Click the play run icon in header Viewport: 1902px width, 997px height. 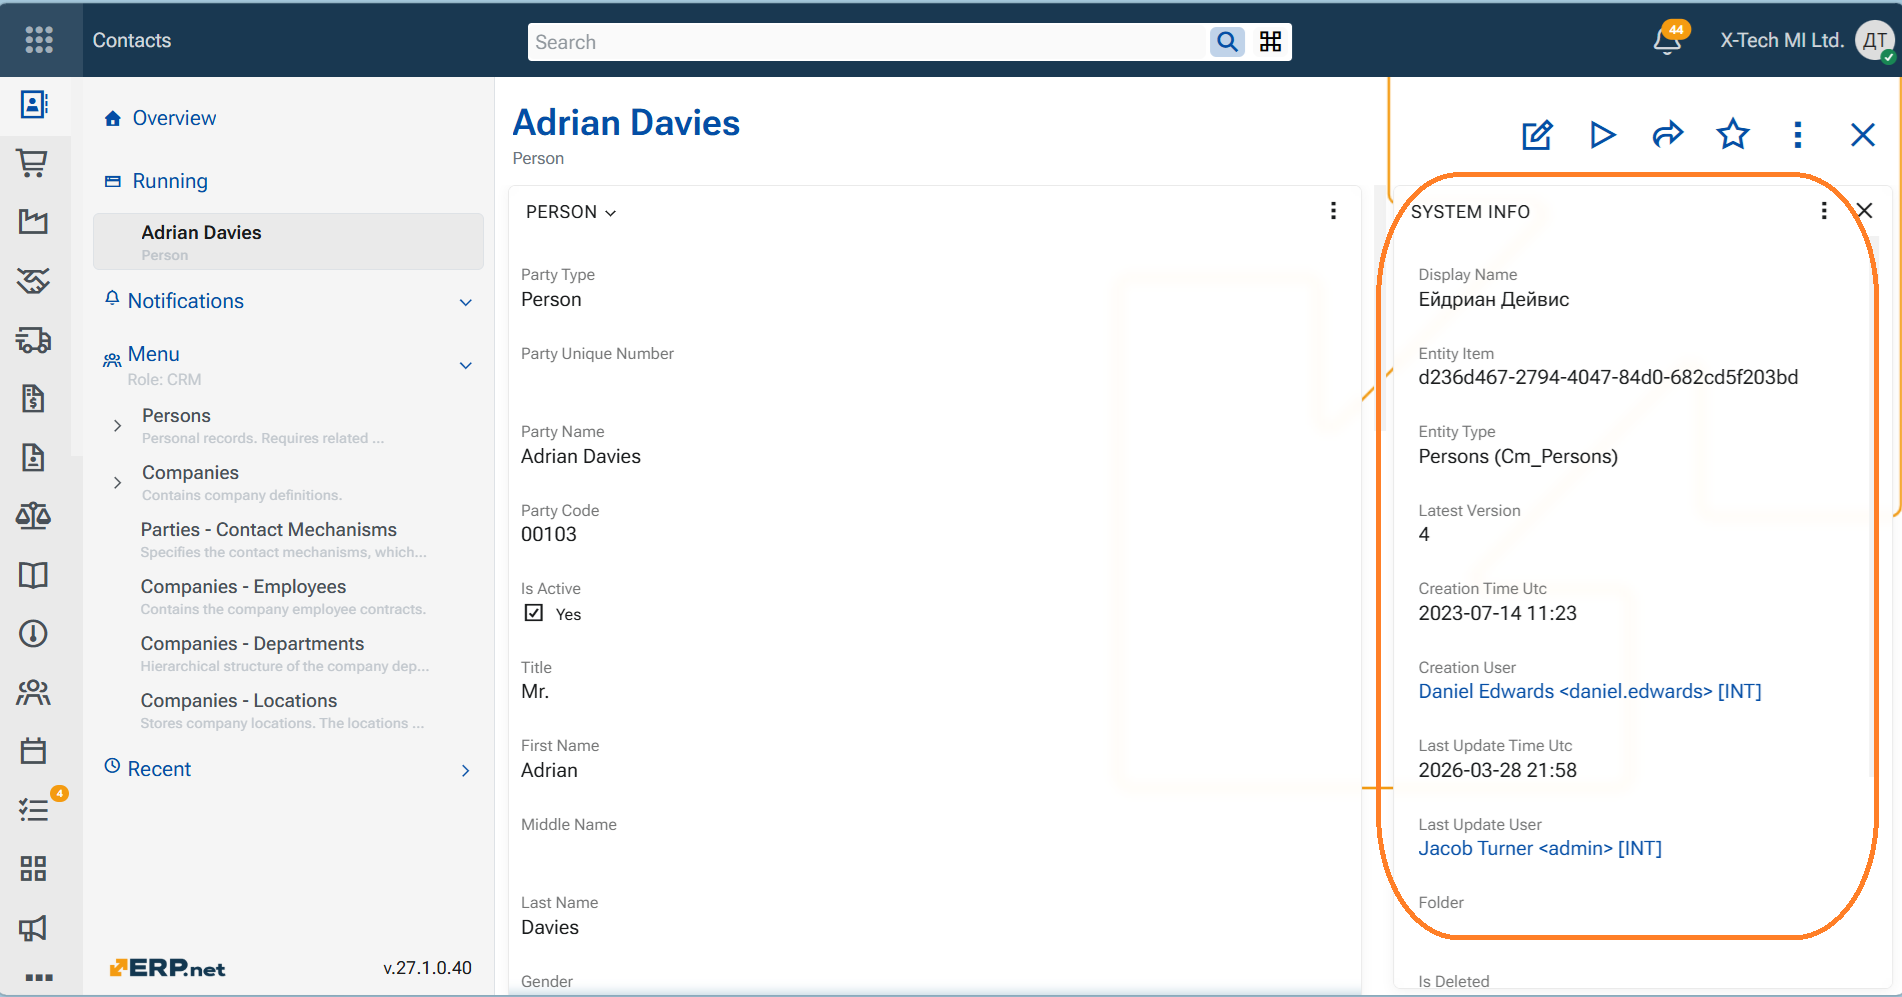[x=1603, y=135]
